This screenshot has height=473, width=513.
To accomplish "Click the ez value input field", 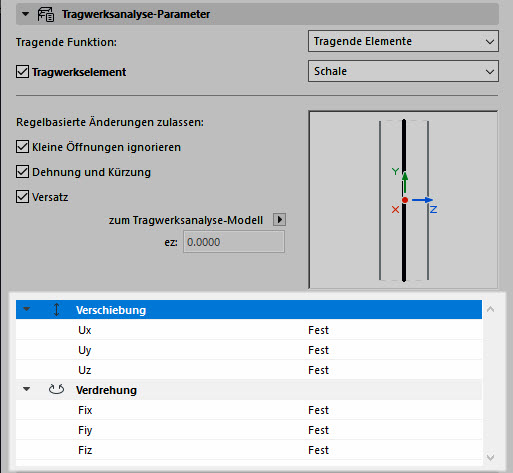I will point(234,242).
